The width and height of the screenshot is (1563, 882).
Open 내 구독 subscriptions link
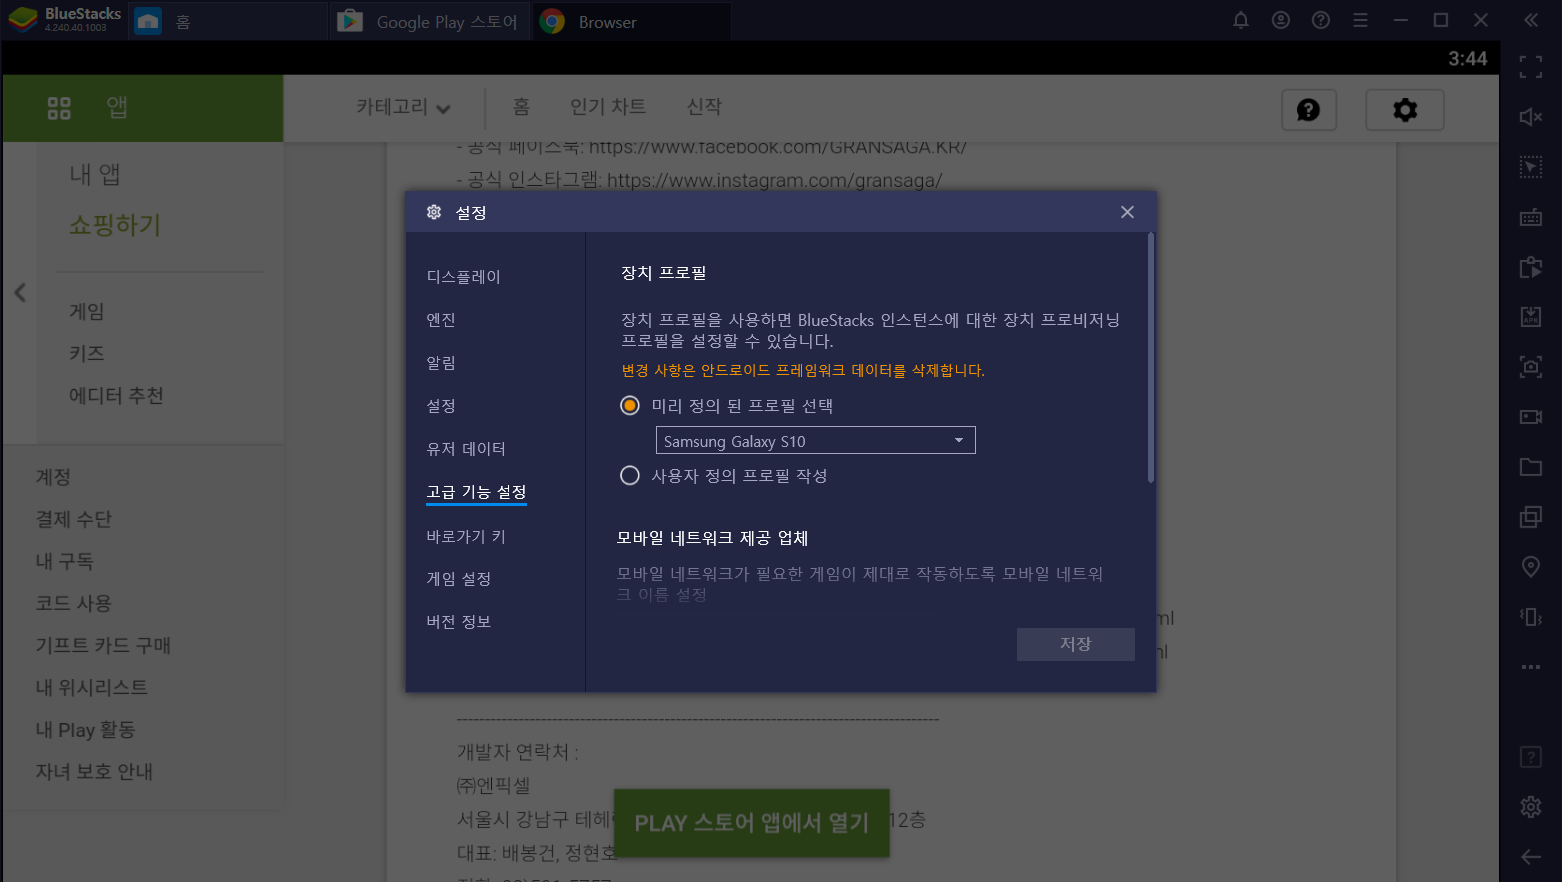pyautogui.click(x=64, y=562)
